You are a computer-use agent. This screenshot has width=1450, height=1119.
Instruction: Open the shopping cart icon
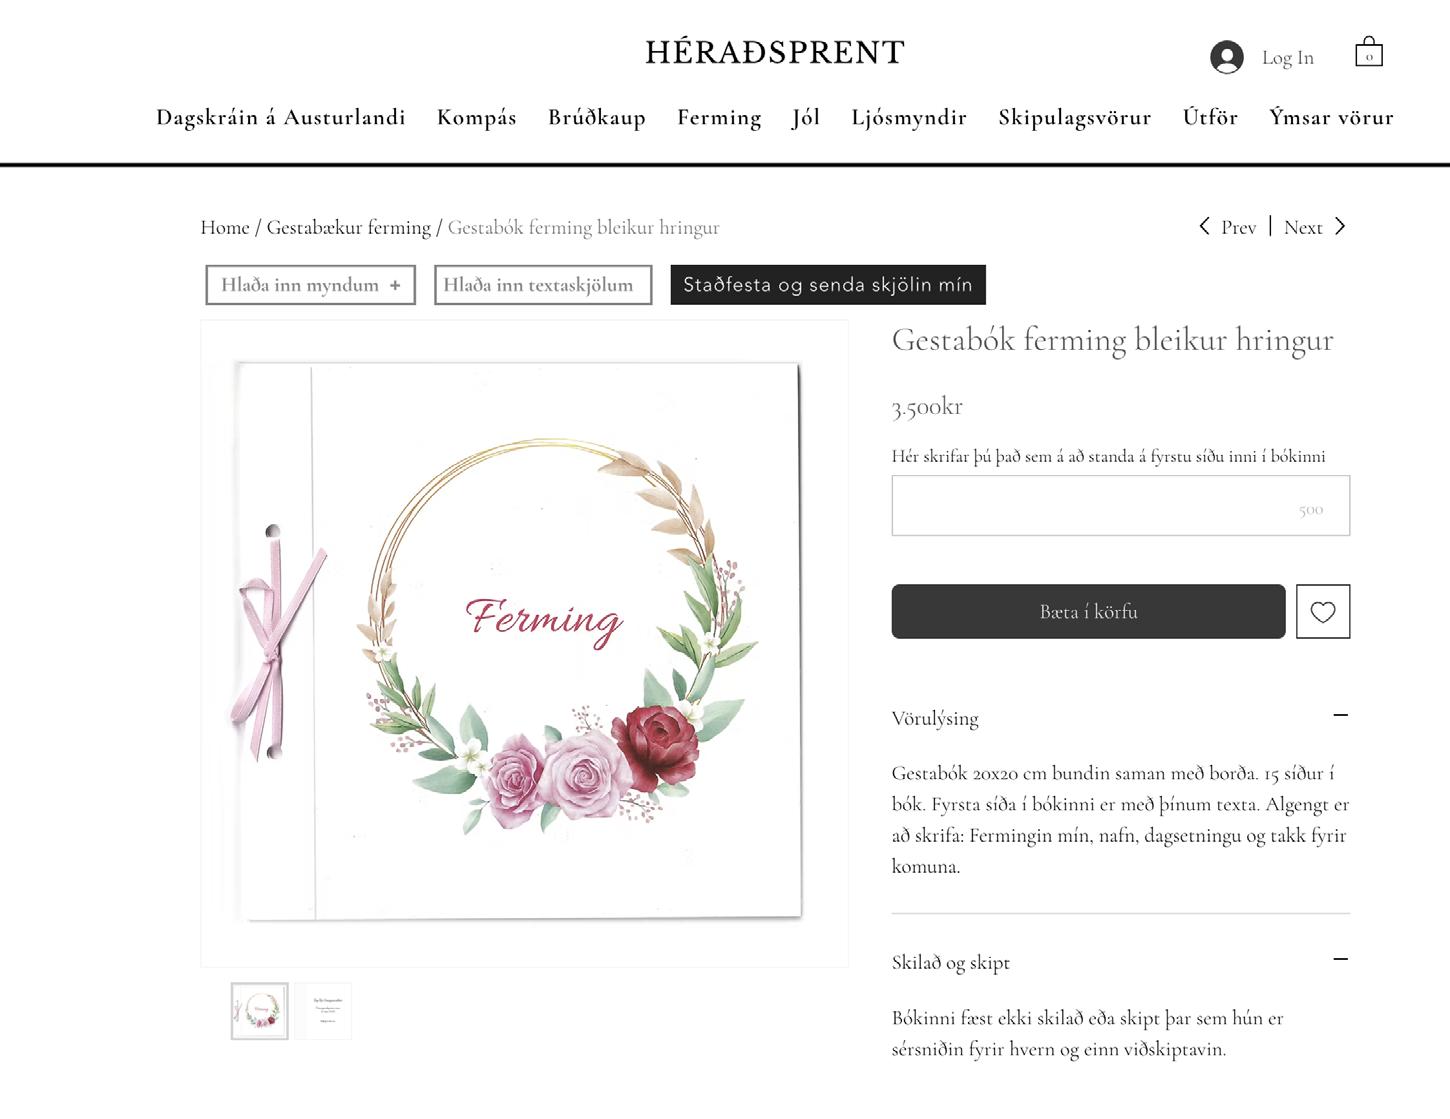(x=1369, y=51)
